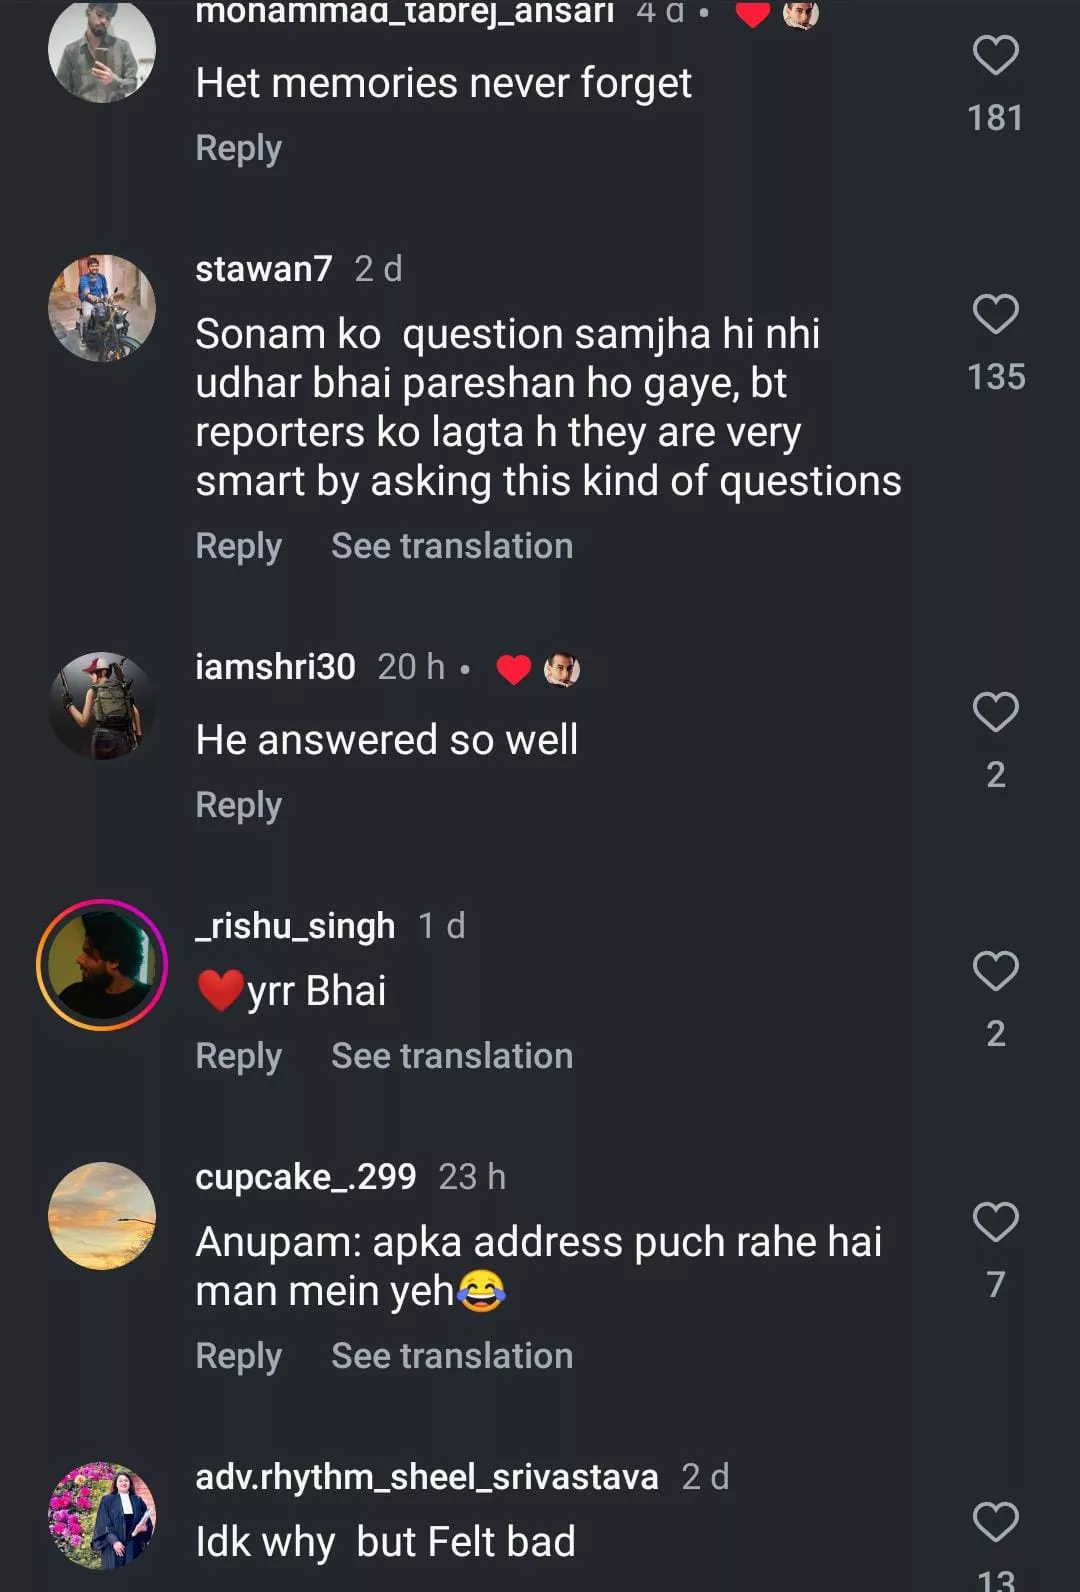Heart the cupcake_.299 comment
The image size is (1080, 1592).
click(995, 1222)
